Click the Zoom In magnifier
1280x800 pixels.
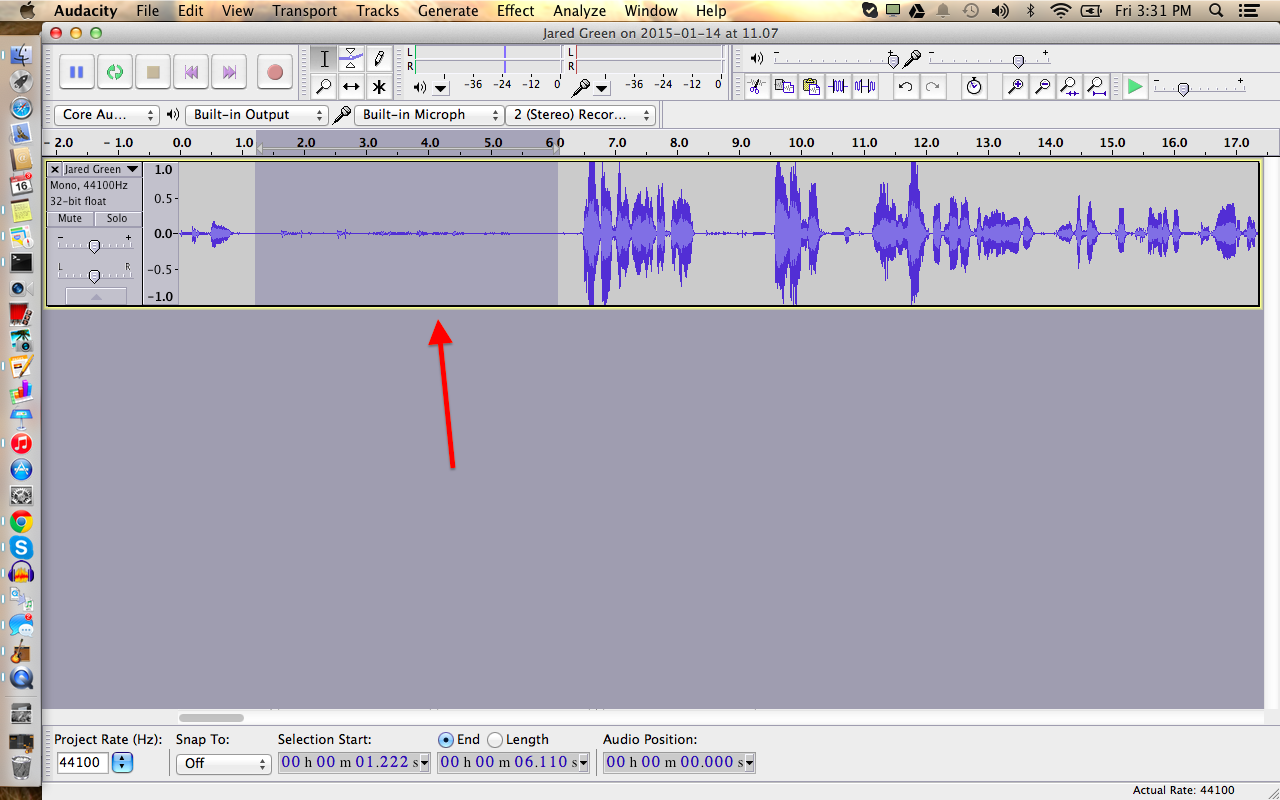[1015, 87]
